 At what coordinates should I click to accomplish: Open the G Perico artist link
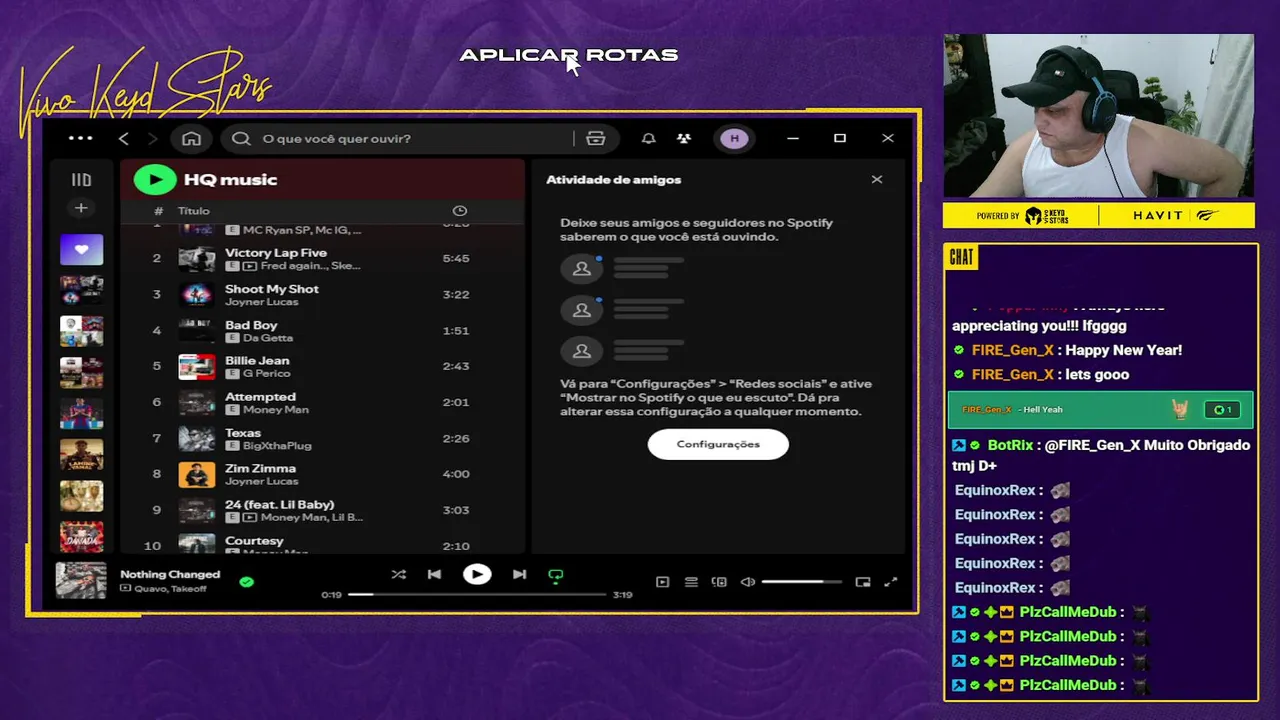click(x=267, y=374)
